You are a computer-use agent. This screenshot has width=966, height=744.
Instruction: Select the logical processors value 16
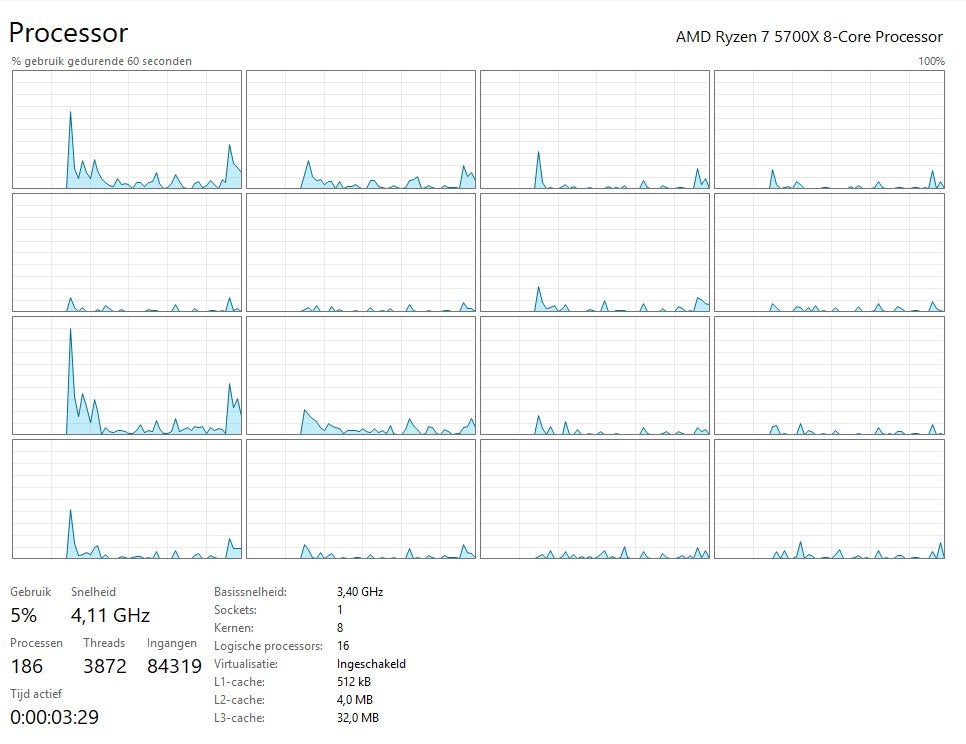click(x=343, y=646)
